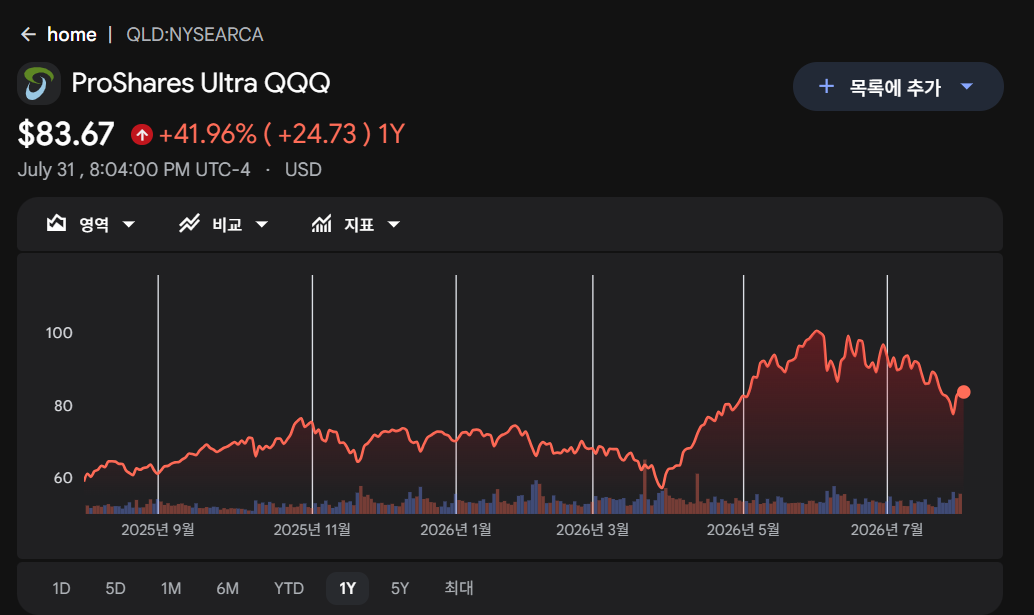Image resolution: width=1034 pixels, height=615 pixels.
Task: Click the 2026년 3월 axis label
Action: (592, 529)
